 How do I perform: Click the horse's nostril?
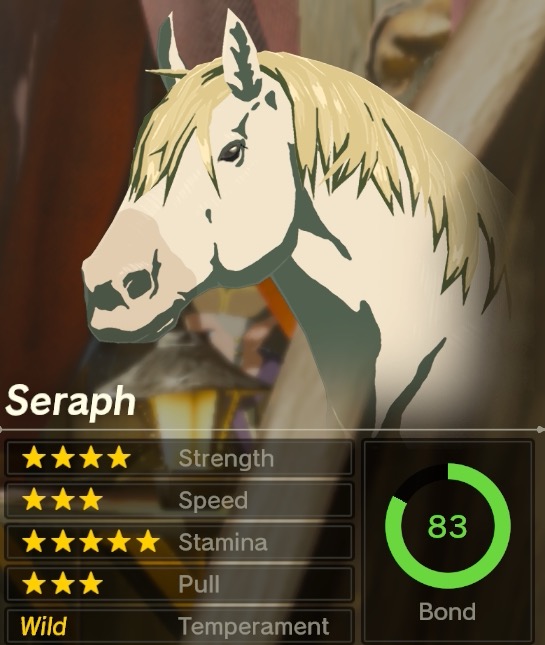pos(139,283)
